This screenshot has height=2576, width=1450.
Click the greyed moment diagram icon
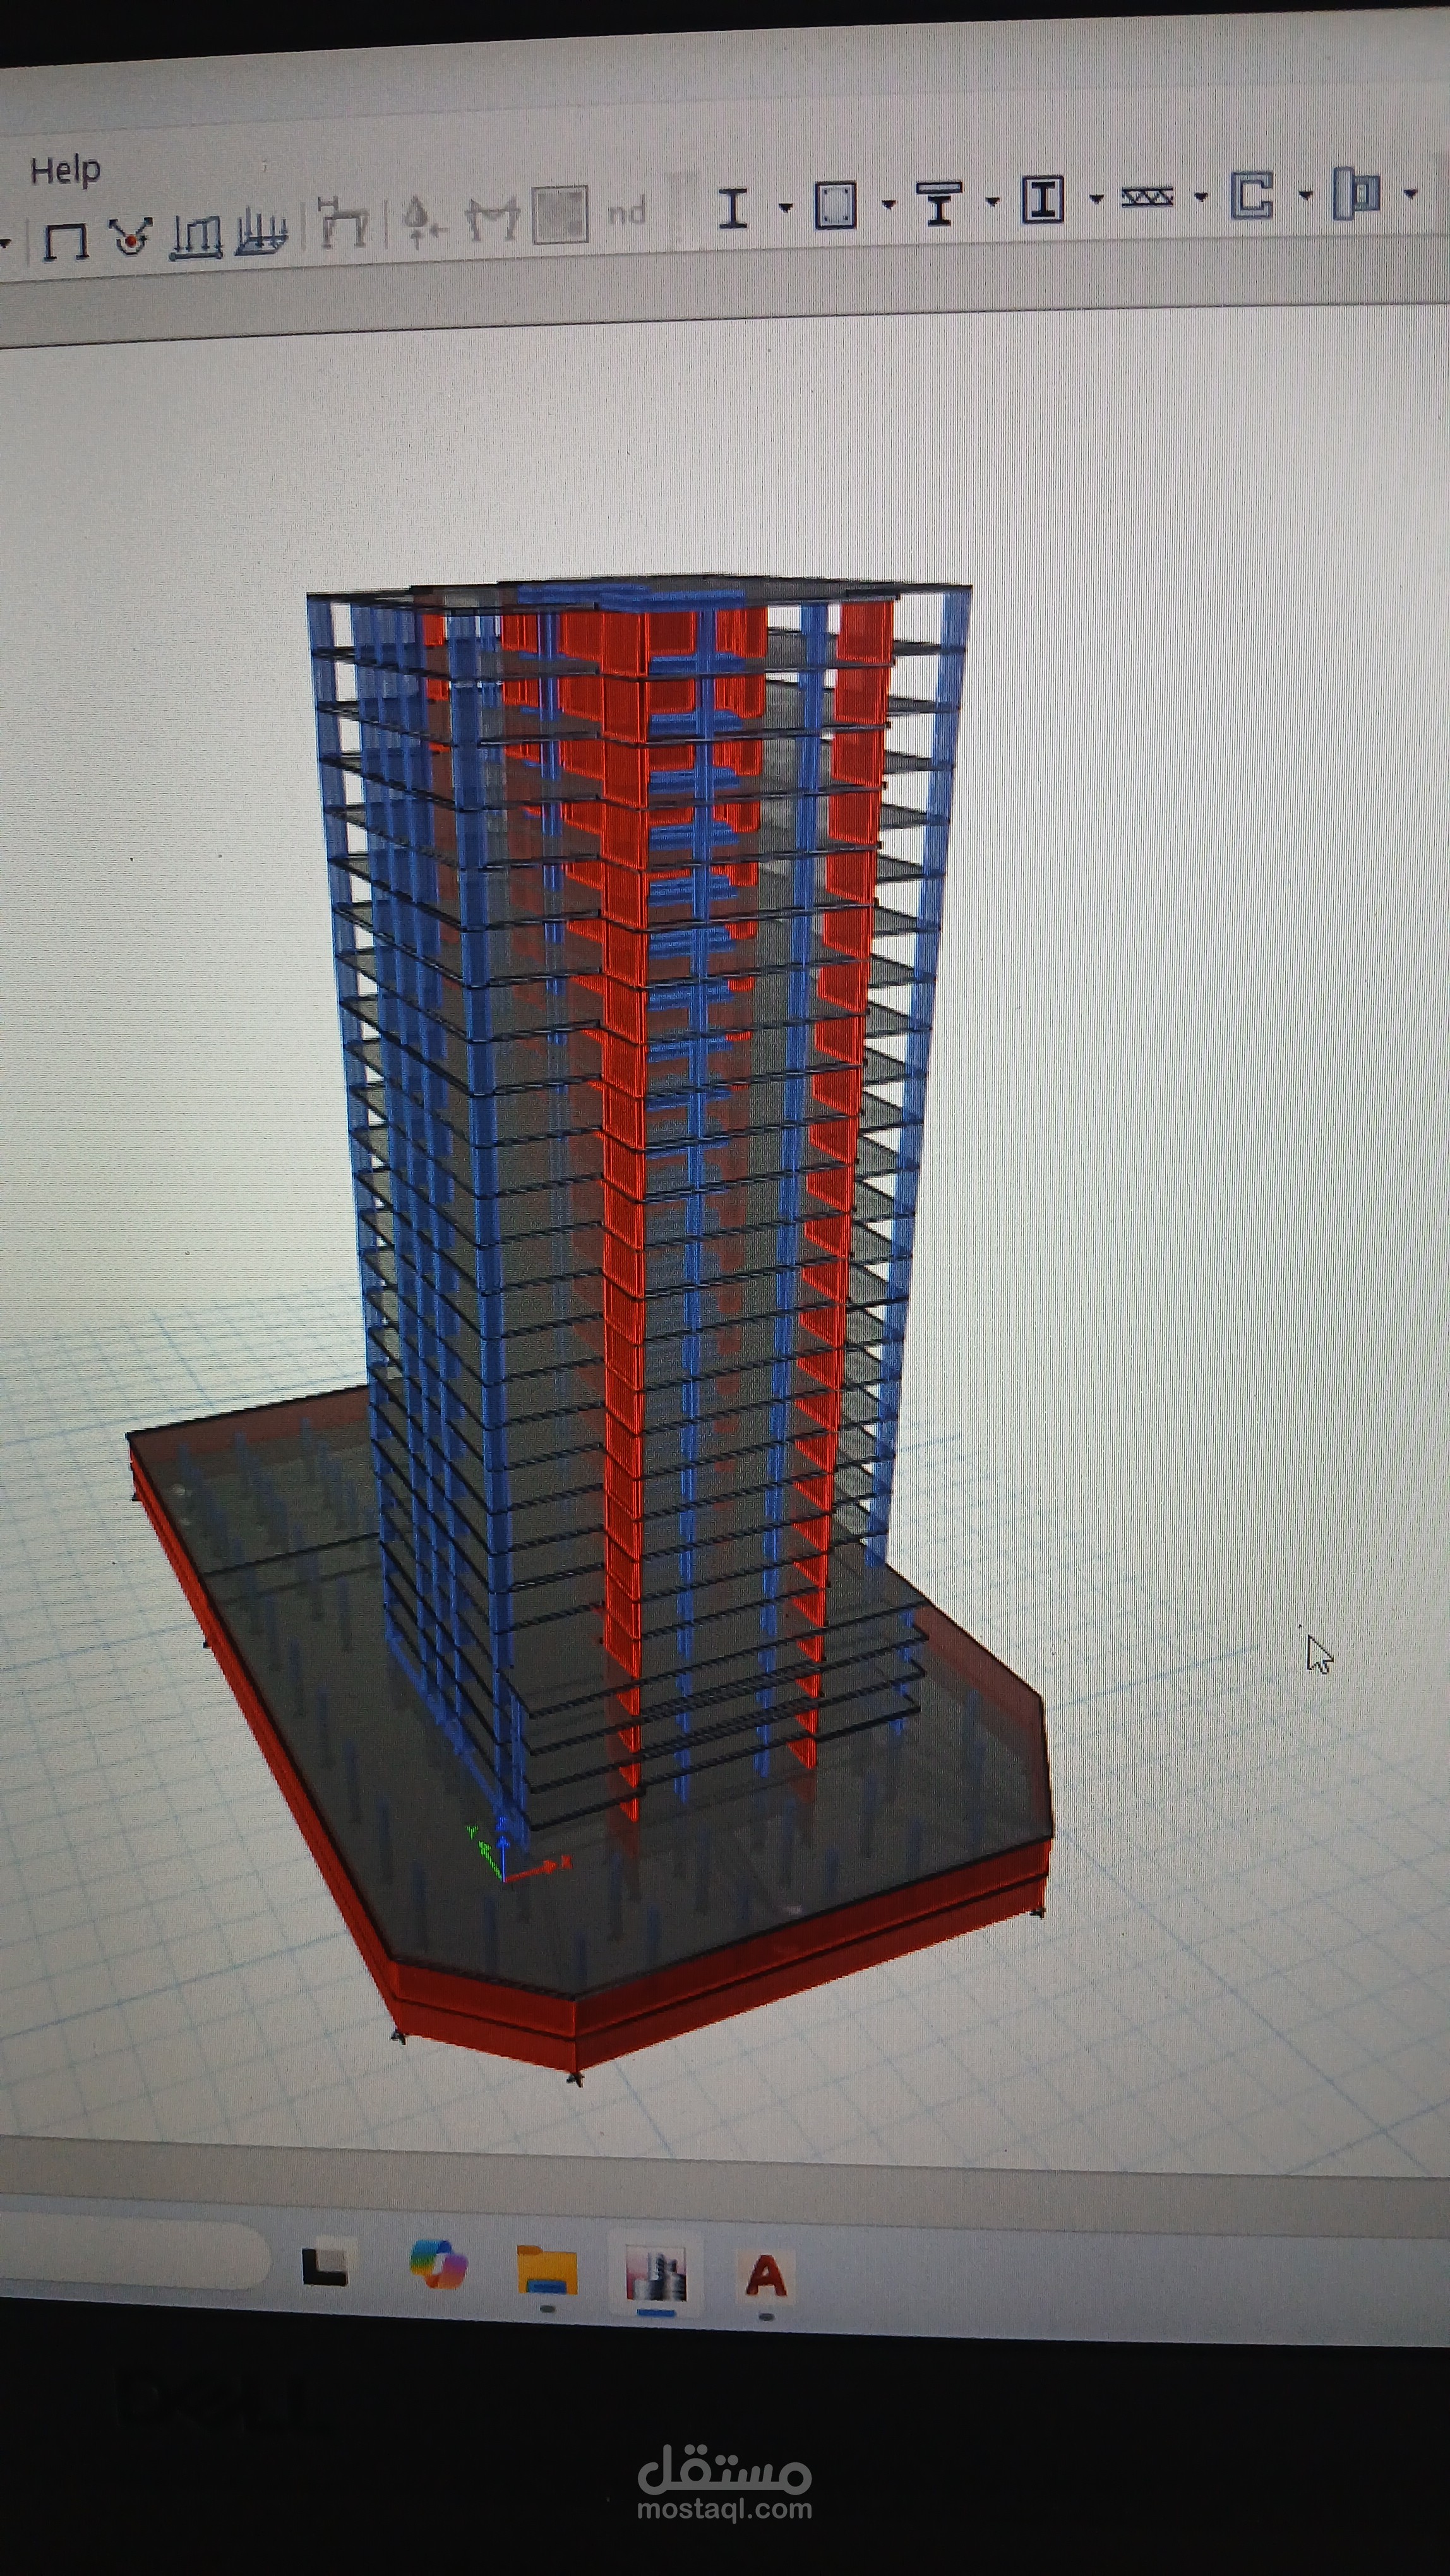point(493,218)
